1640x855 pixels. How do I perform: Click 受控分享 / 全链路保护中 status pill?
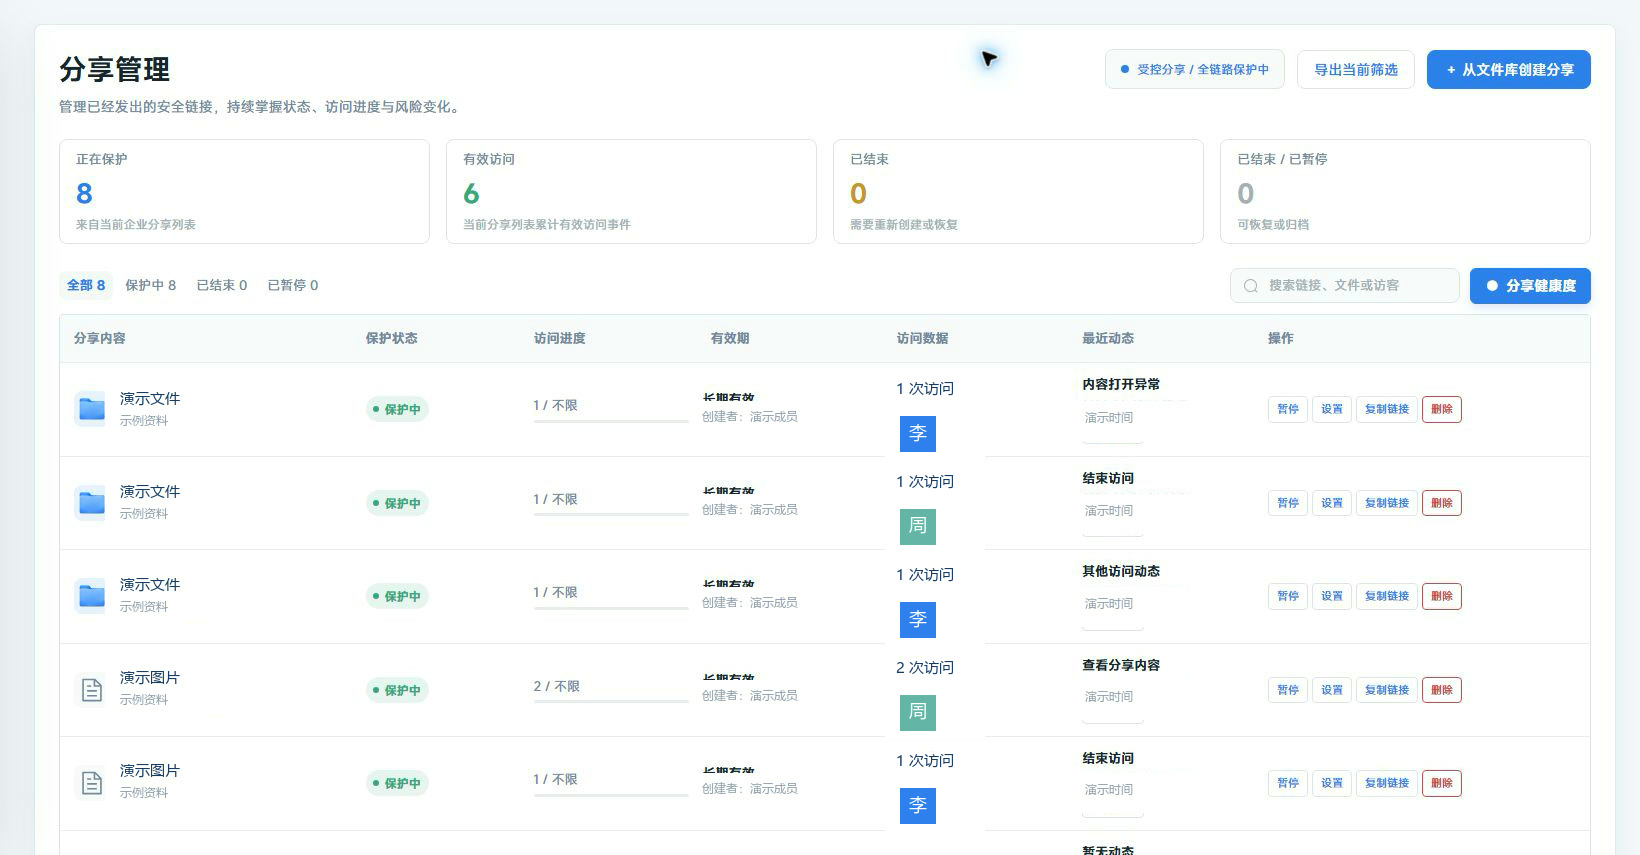1194,70
